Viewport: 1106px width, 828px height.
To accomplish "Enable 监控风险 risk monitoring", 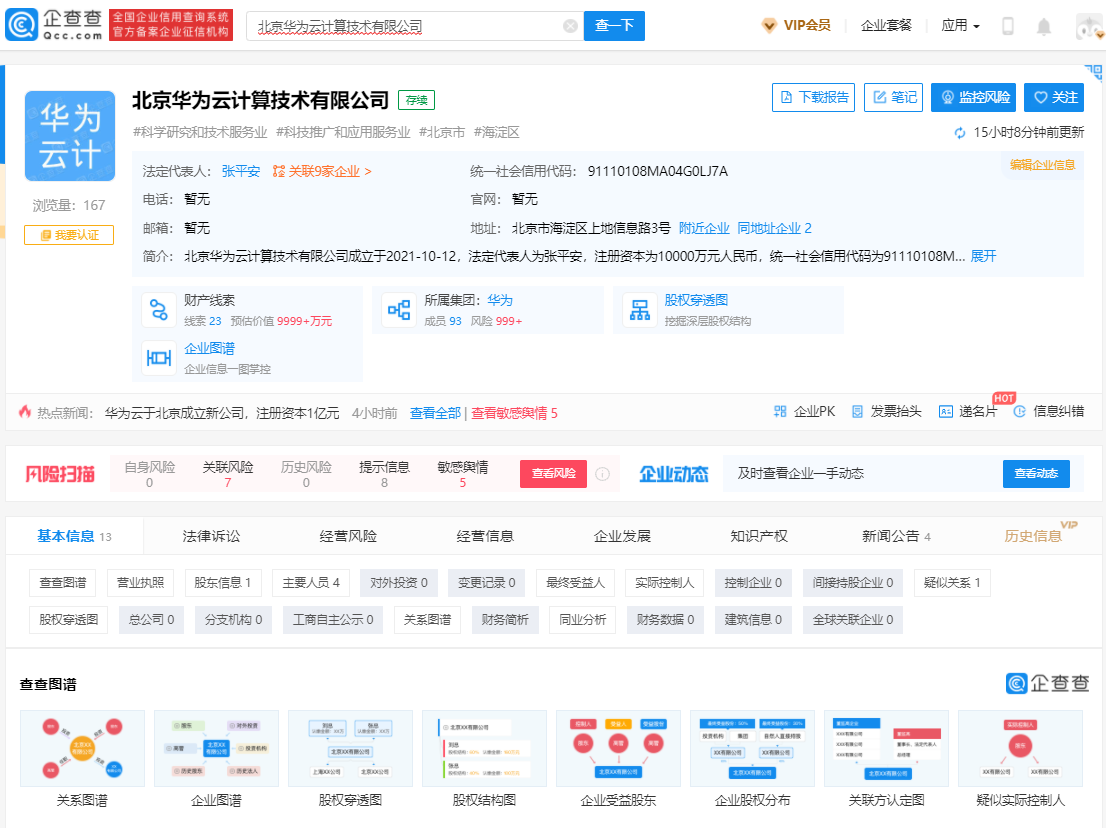I will [973, 97].
